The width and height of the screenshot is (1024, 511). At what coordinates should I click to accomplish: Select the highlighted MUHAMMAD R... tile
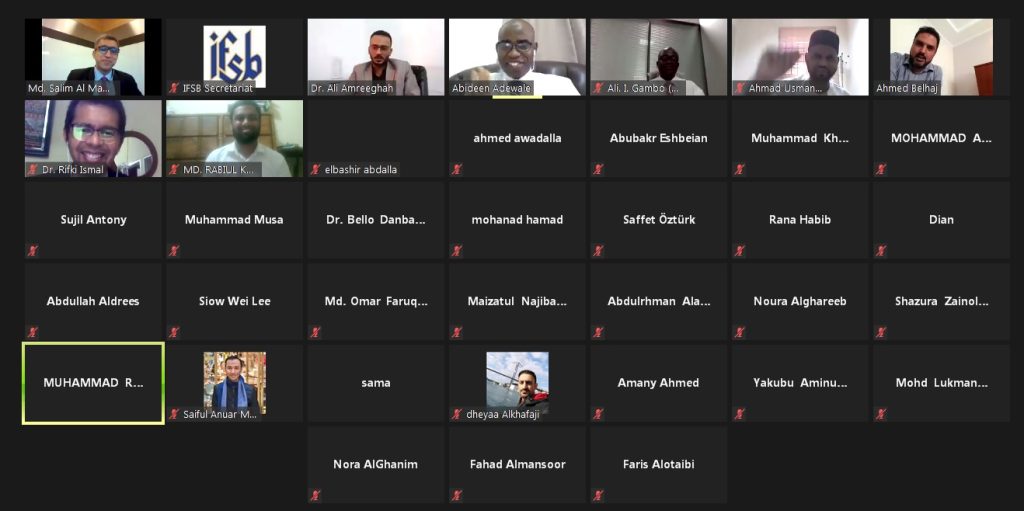(93, 384)
